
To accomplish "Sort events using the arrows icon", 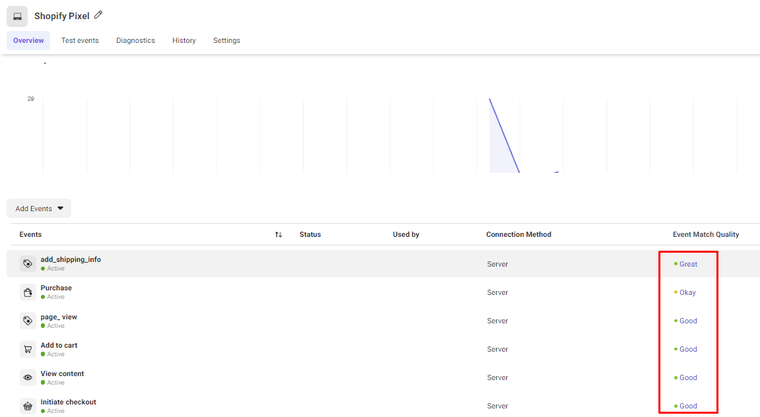I will 278,235.
